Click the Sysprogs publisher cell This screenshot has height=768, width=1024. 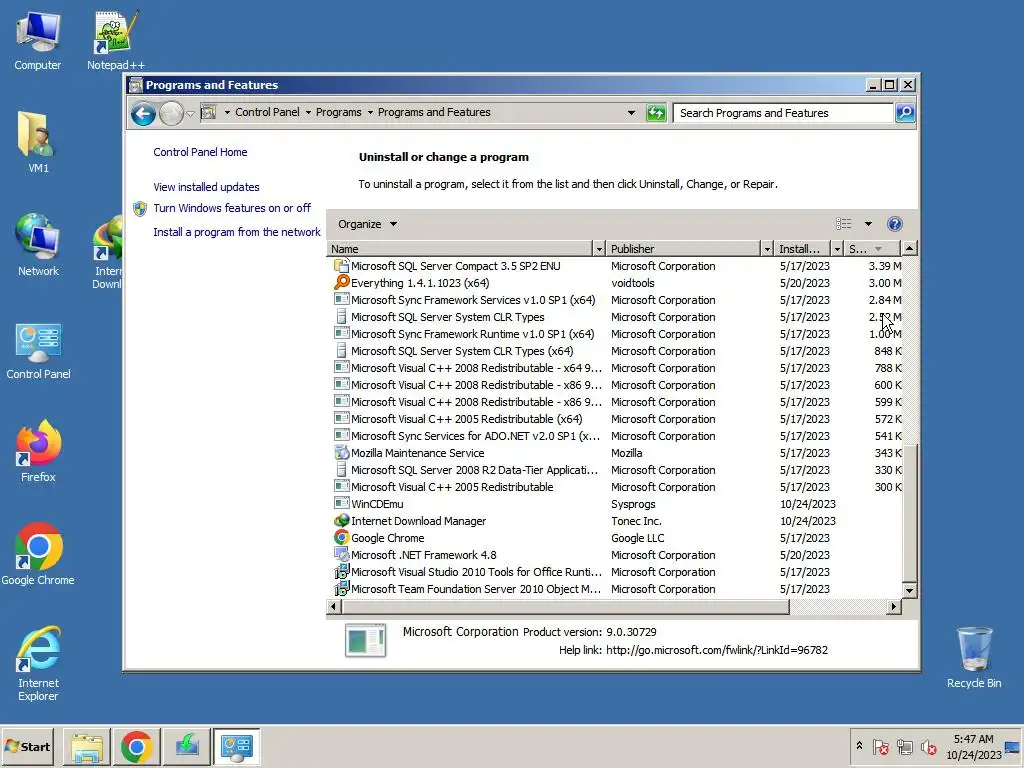(633, 504)
